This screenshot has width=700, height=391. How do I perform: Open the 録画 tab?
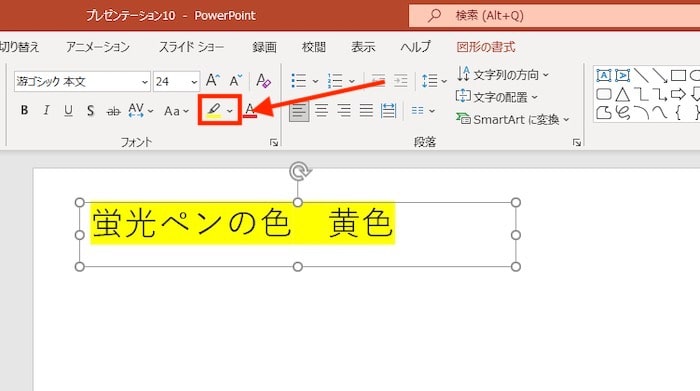(x=264, y=47)
